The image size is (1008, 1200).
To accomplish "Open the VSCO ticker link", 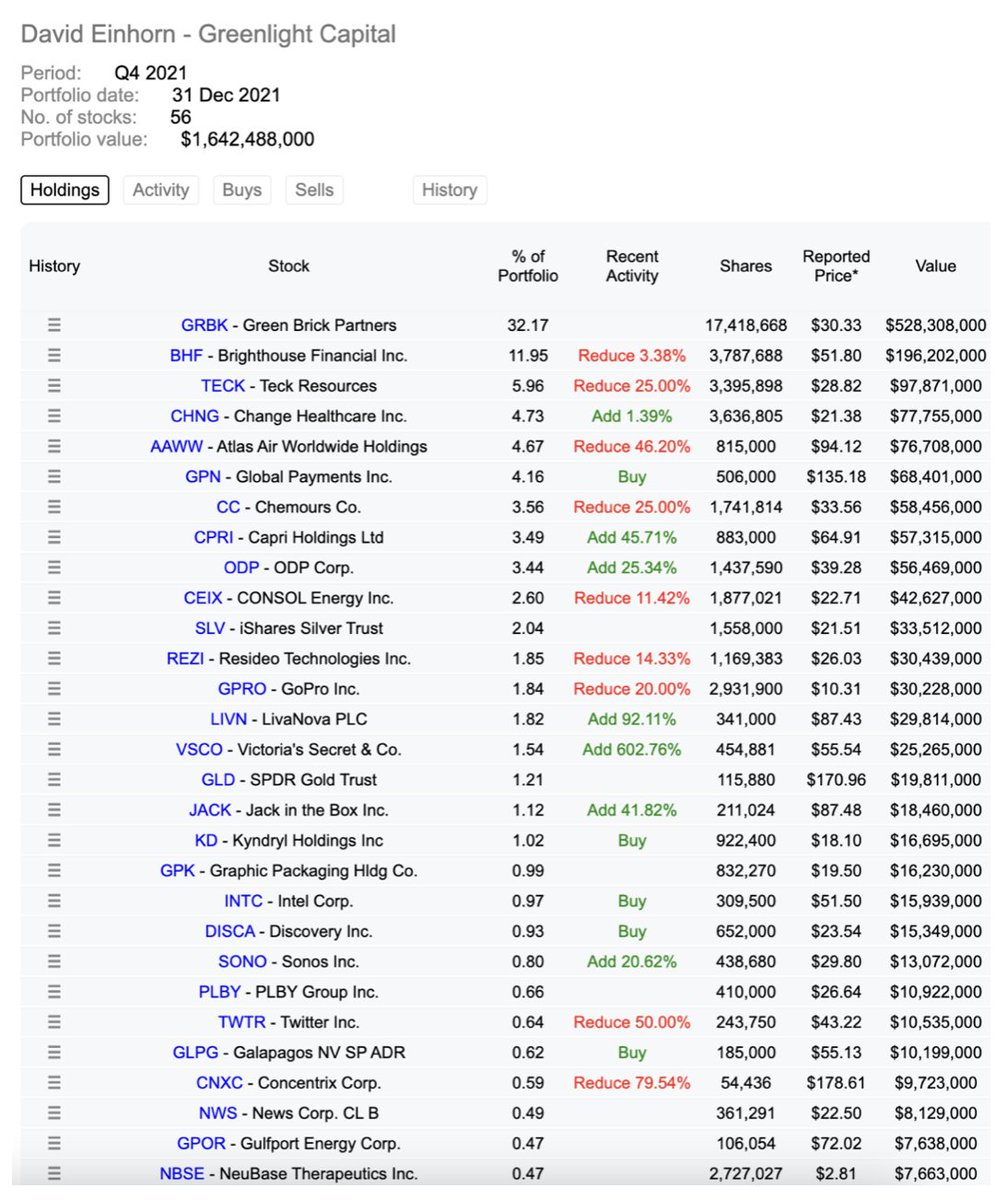I will pos(199,749).
